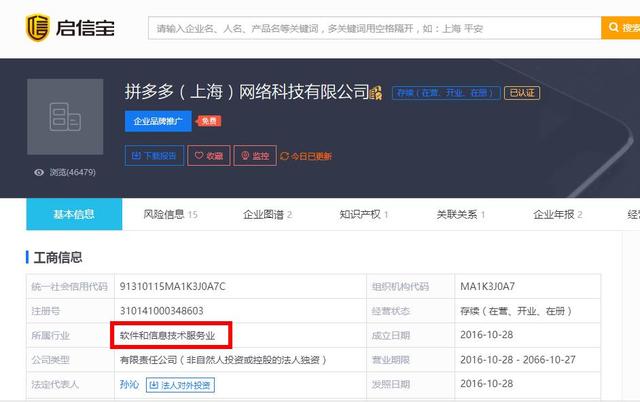Open the 知识产权 tab
This screenshot has height=402, width=640.
click(364, 214)
